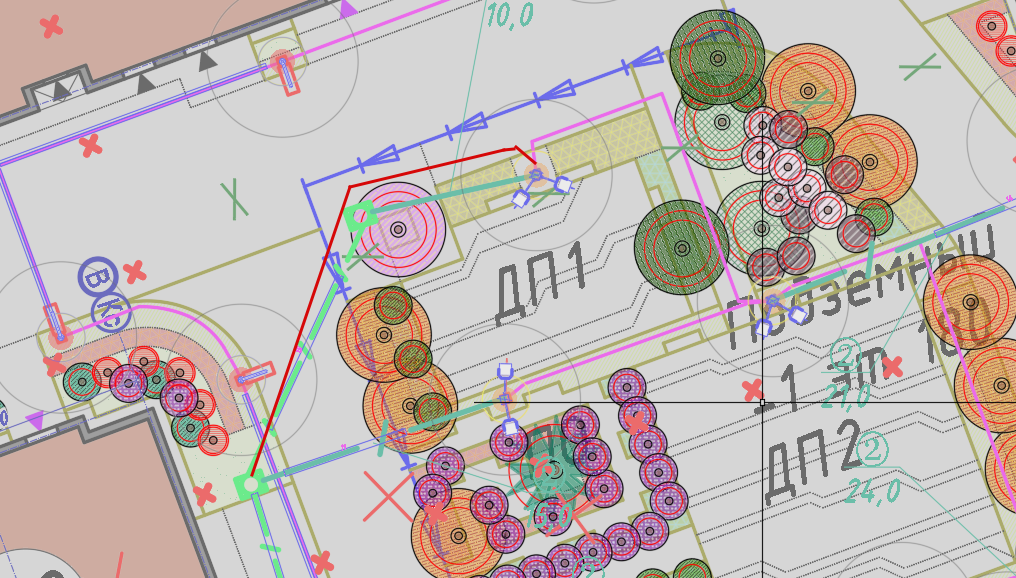Select the circled 2 marker above 21,0
Screen dimensions: 1016x578
click(x=844, y=354)
